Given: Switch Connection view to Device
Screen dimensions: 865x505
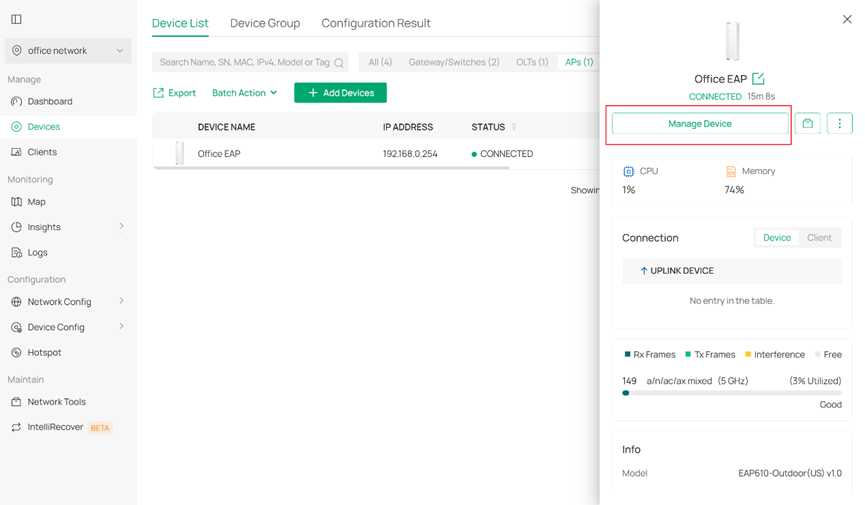Looking at the screenshot, I should coord(777,238).
